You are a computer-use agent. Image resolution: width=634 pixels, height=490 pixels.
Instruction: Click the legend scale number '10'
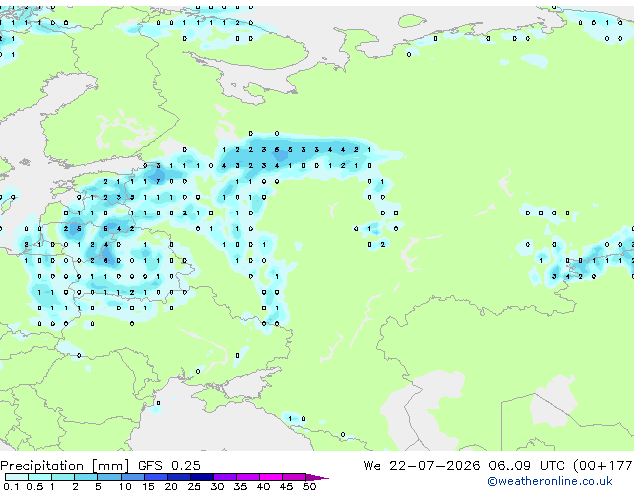[x=125, y=486]
